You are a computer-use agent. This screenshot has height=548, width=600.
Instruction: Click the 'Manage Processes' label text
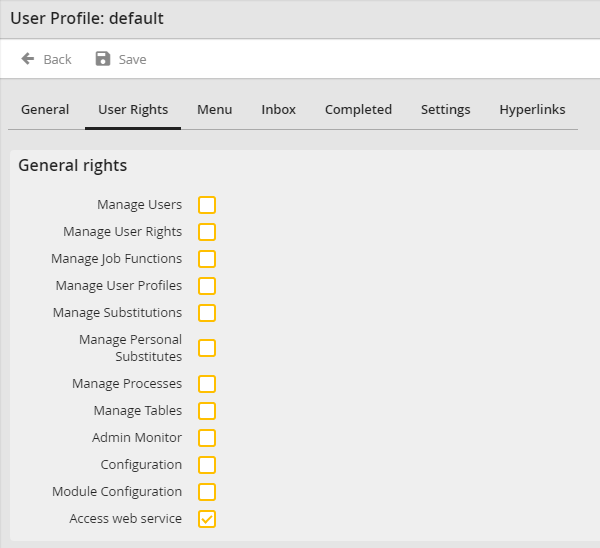127,384
